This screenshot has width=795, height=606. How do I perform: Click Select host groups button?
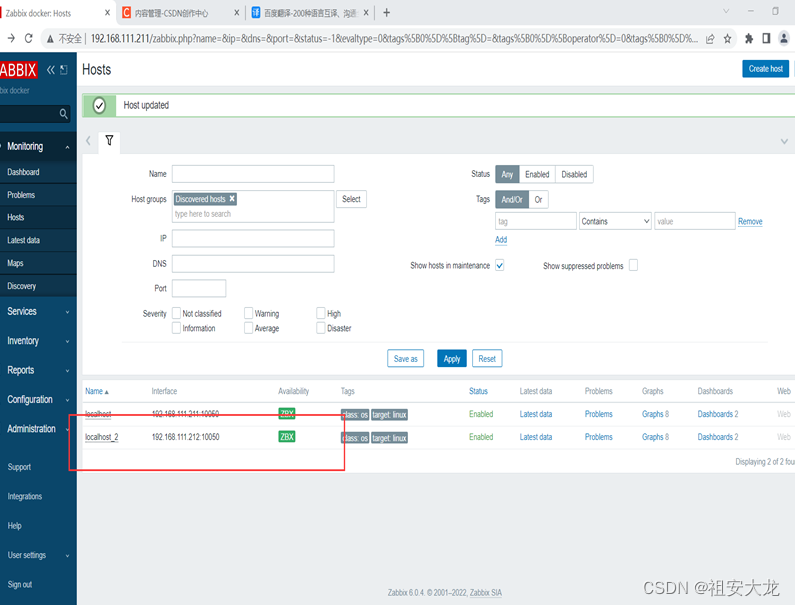pyautogui.click(x=351, y=199)
